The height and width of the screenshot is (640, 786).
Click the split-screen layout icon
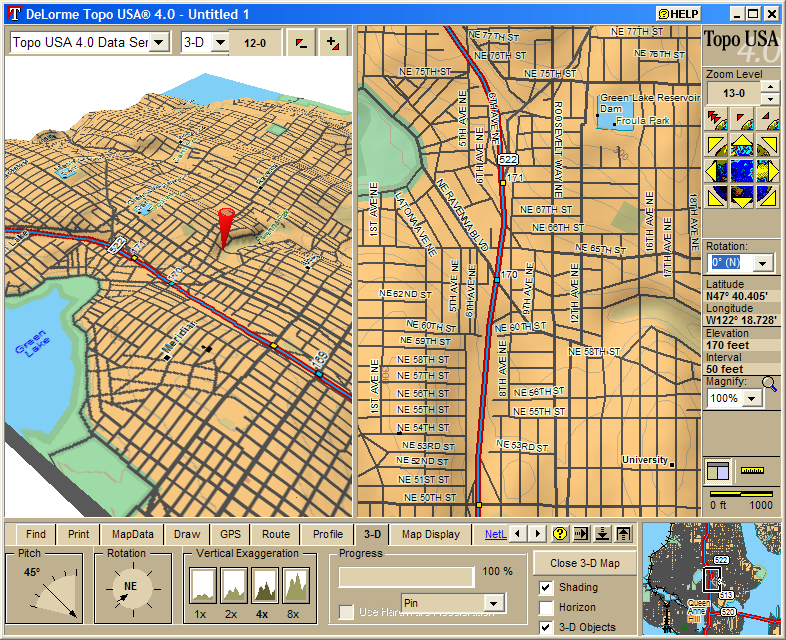click(717, 471)
